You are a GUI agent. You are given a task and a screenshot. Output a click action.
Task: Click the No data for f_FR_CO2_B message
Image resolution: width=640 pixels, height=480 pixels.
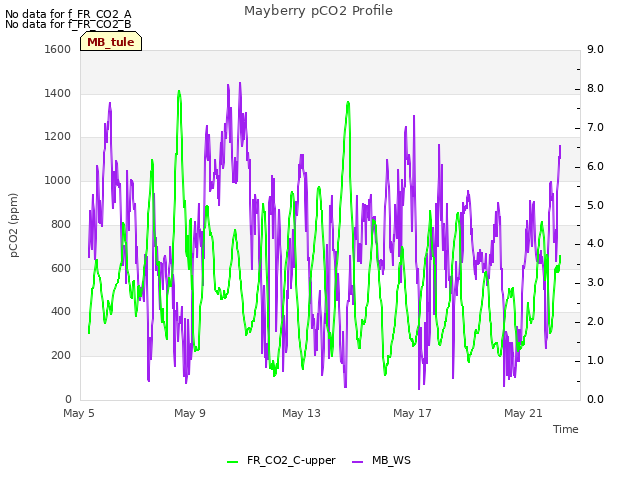68,24
